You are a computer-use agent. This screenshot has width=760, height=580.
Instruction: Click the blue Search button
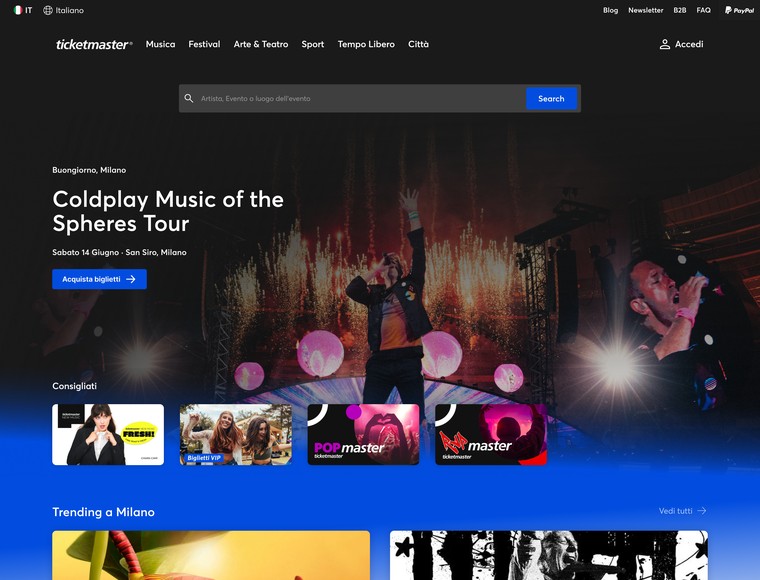(x=551, y=98)
